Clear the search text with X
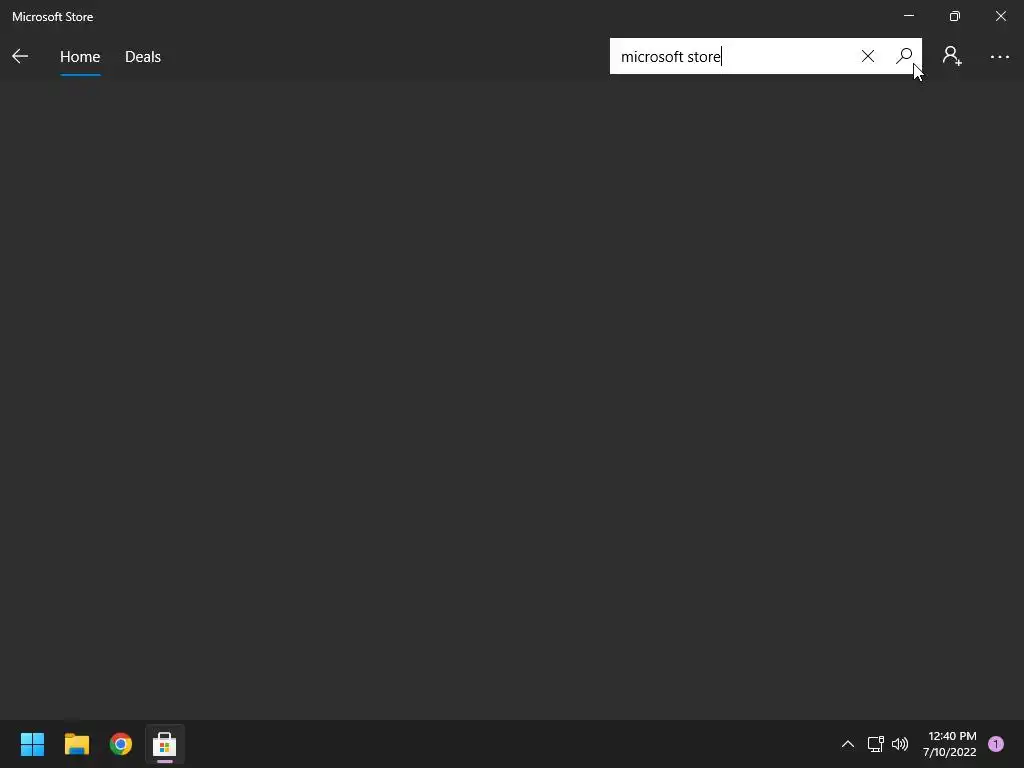The width and height of the screenshot is (1024, 768). pyautogui.click(x=867, y=56)
